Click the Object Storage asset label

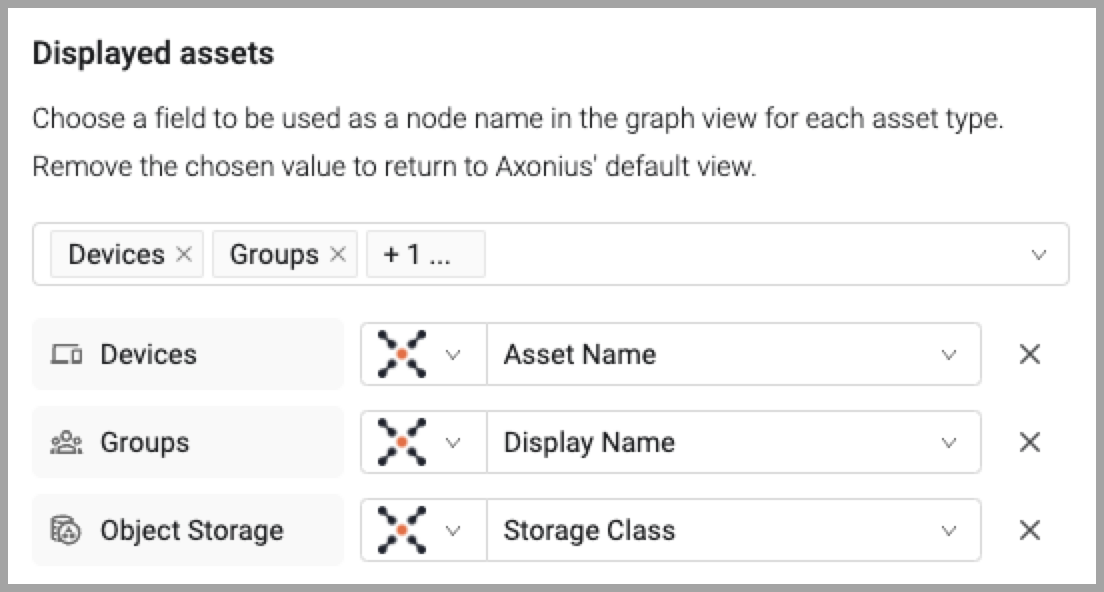[x=191, y=531]
